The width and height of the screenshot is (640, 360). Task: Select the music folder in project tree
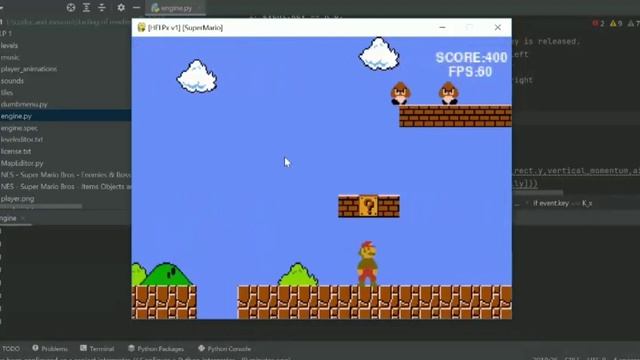(10, 58)
